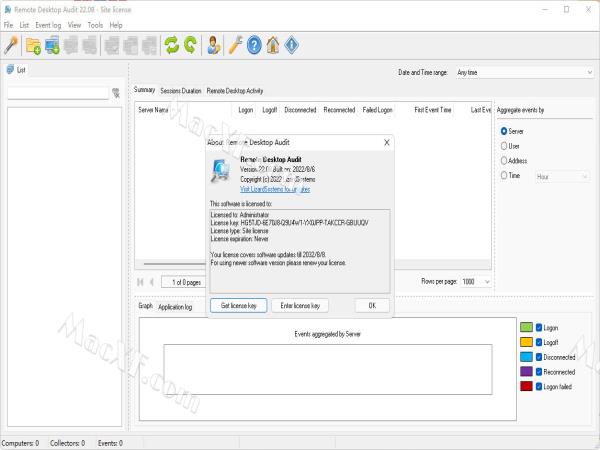Open the user person toolbar icon

pyautogui.click(x=213, y=45)
